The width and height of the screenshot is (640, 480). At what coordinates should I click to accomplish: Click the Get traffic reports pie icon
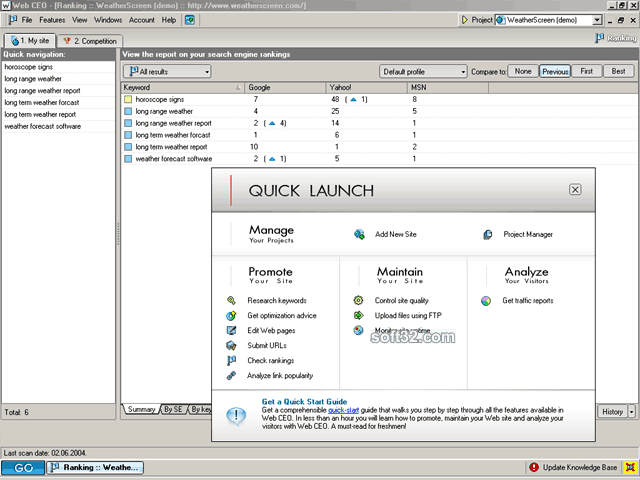[x=486, y=301]
